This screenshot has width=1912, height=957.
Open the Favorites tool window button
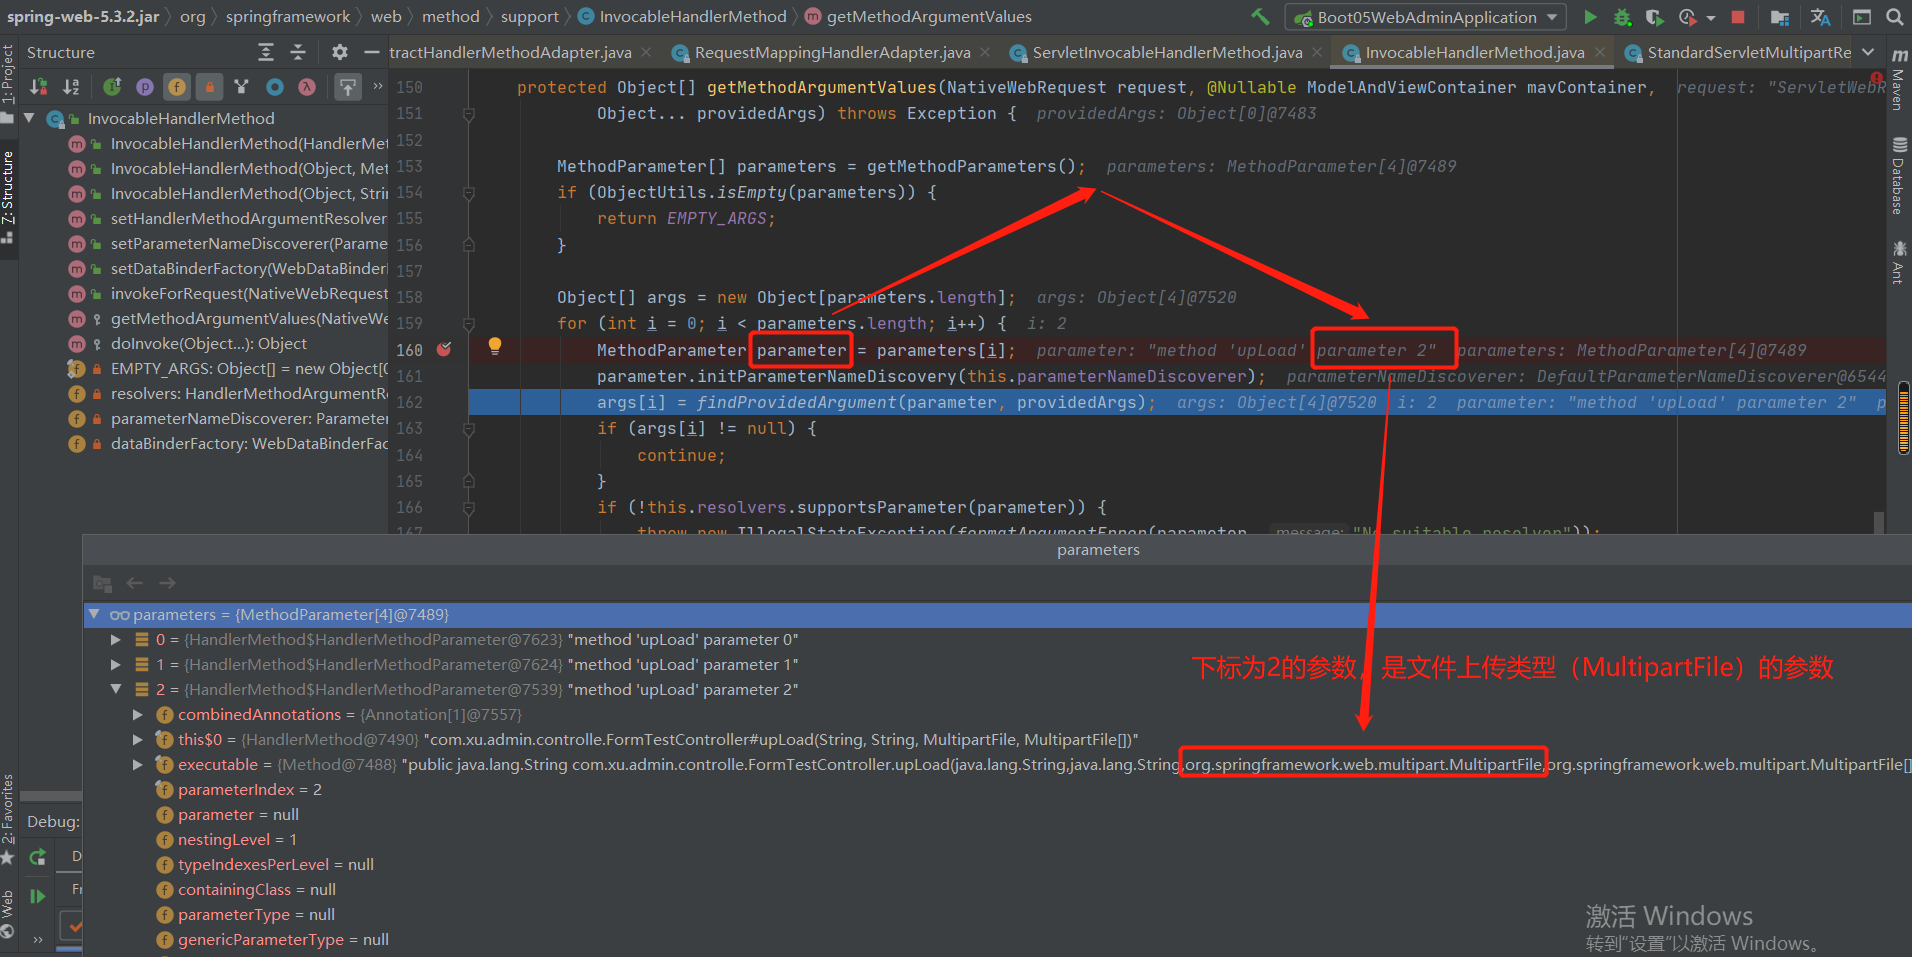tap(8, 818)
